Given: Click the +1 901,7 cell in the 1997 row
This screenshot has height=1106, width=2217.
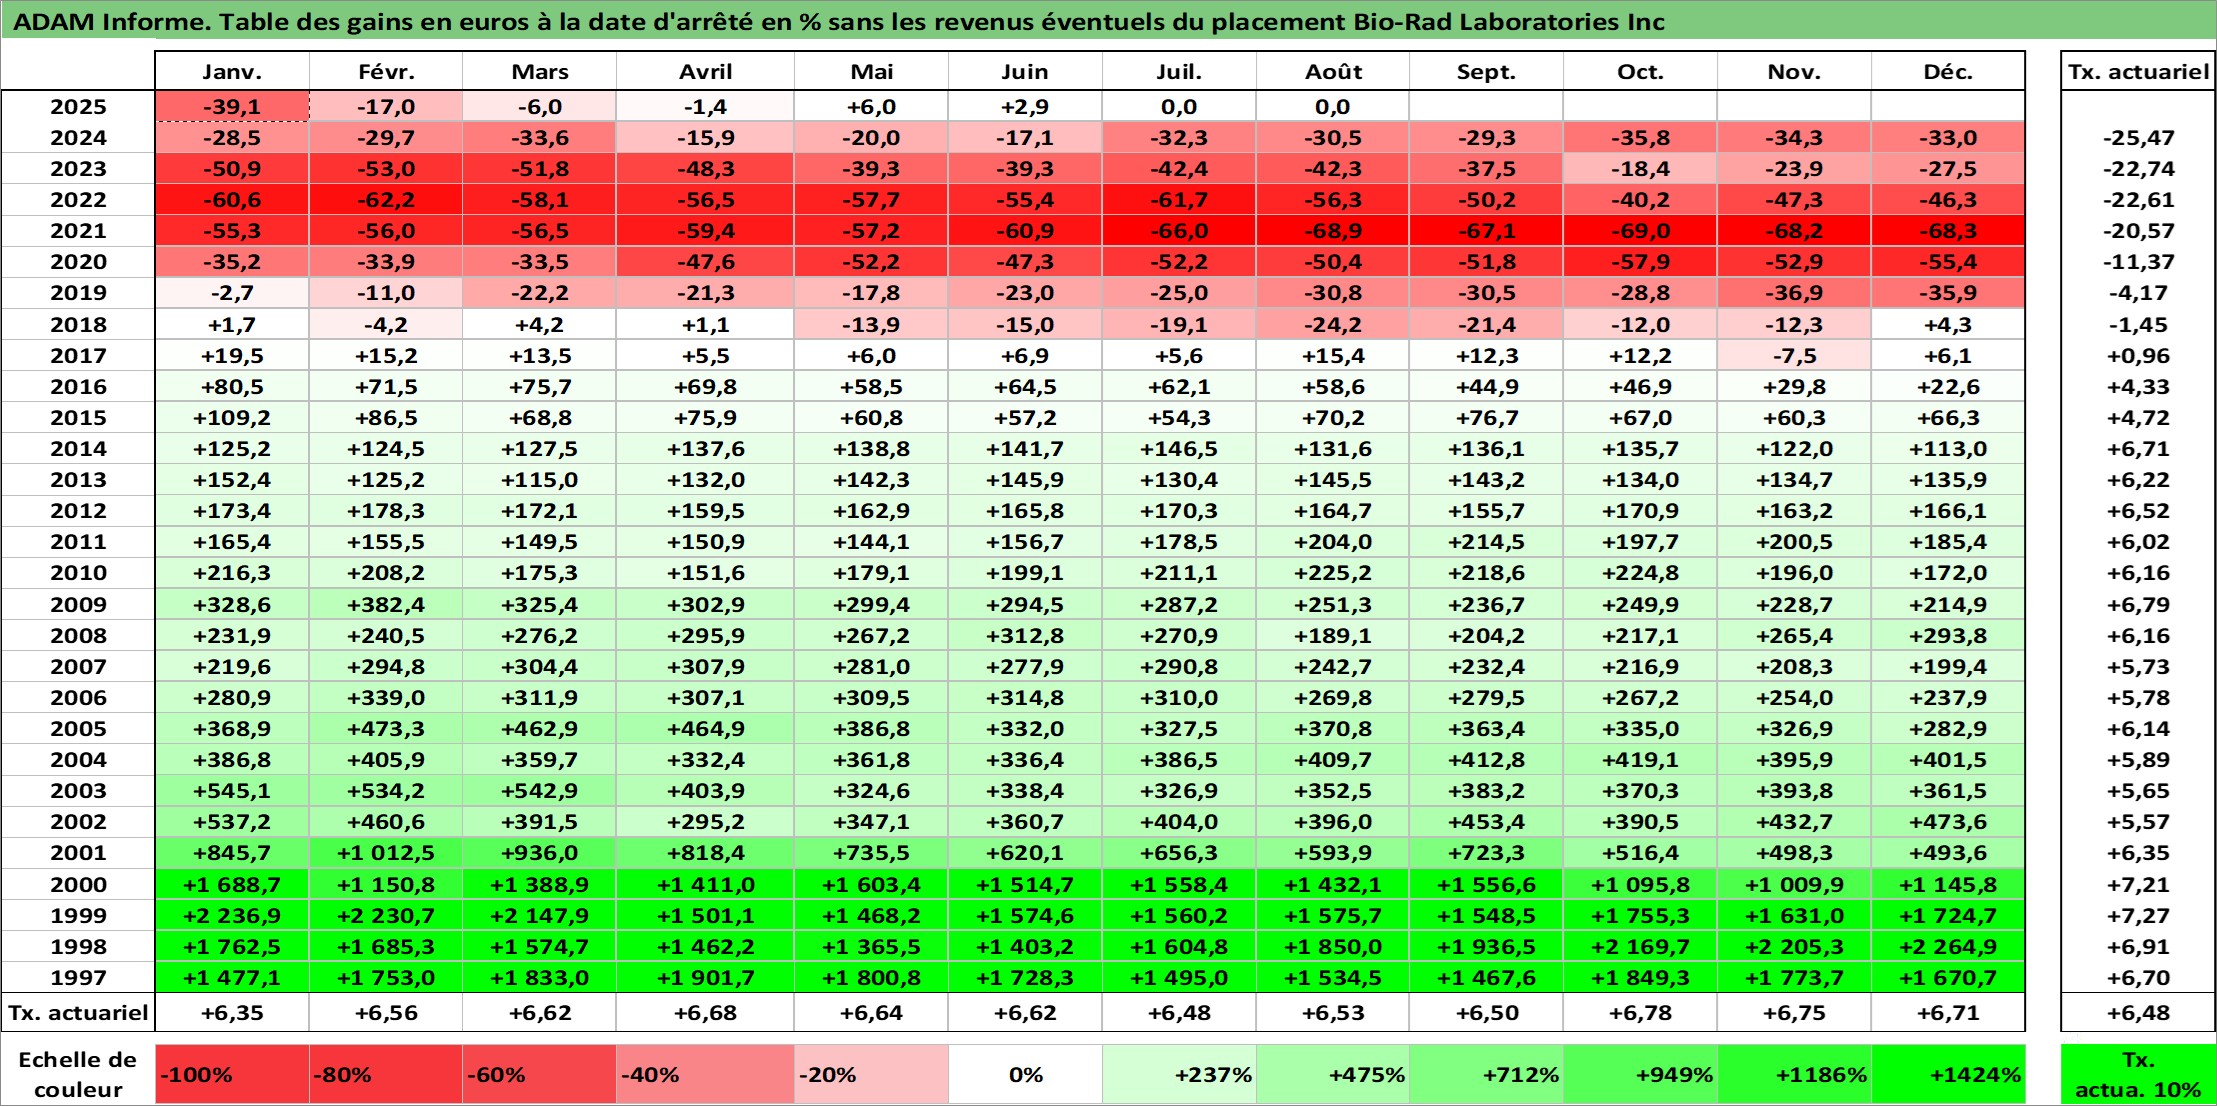Looking at the screenshot, I should click(x=705, y=978).
